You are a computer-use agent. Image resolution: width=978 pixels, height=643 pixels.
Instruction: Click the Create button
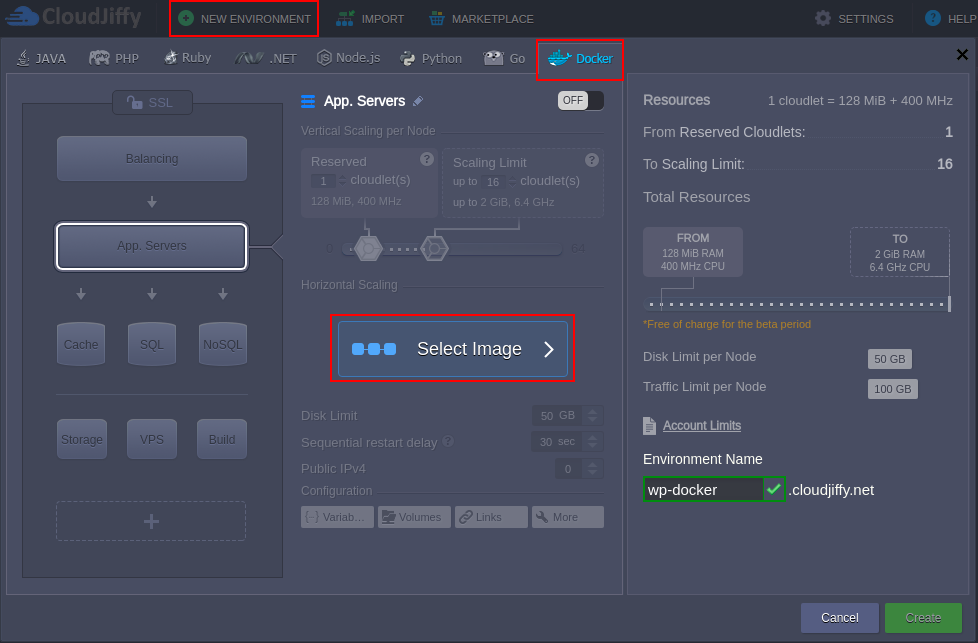click(923, 617)
